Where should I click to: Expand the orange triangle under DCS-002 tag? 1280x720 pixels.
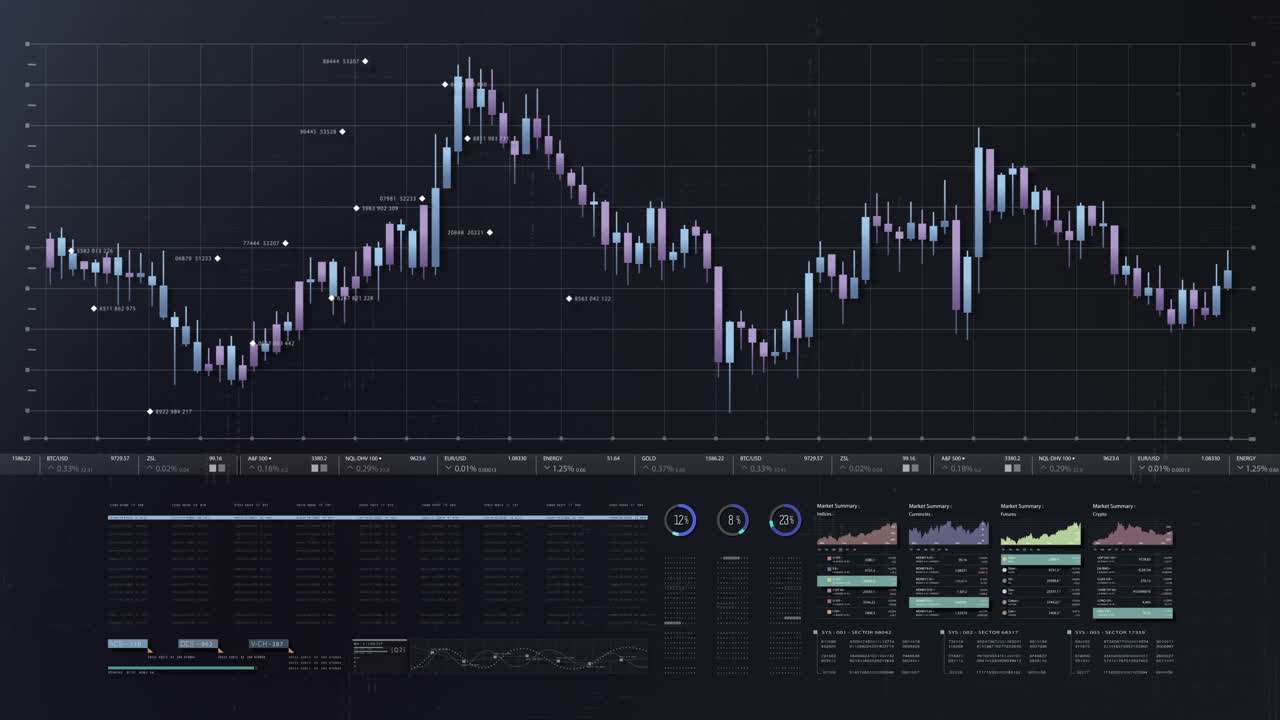tap(220, 651)
